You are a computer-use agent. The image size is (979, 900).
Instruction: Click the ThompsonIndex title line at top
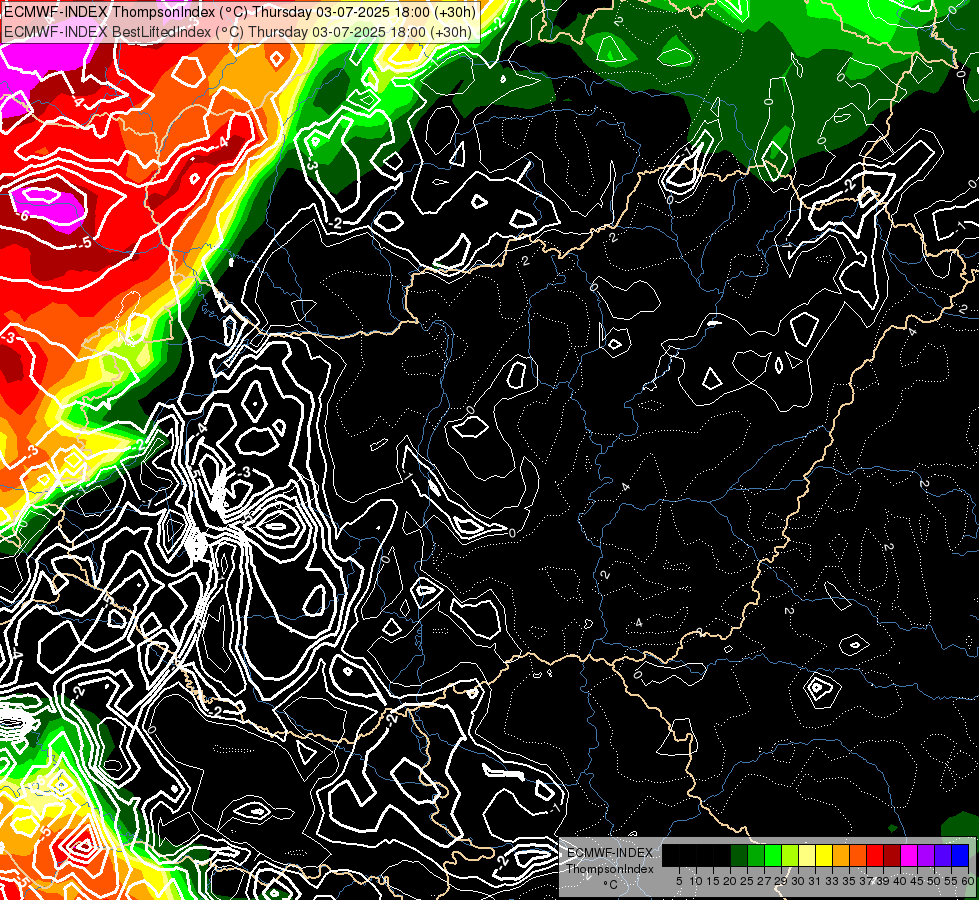[x=240, y=12]
